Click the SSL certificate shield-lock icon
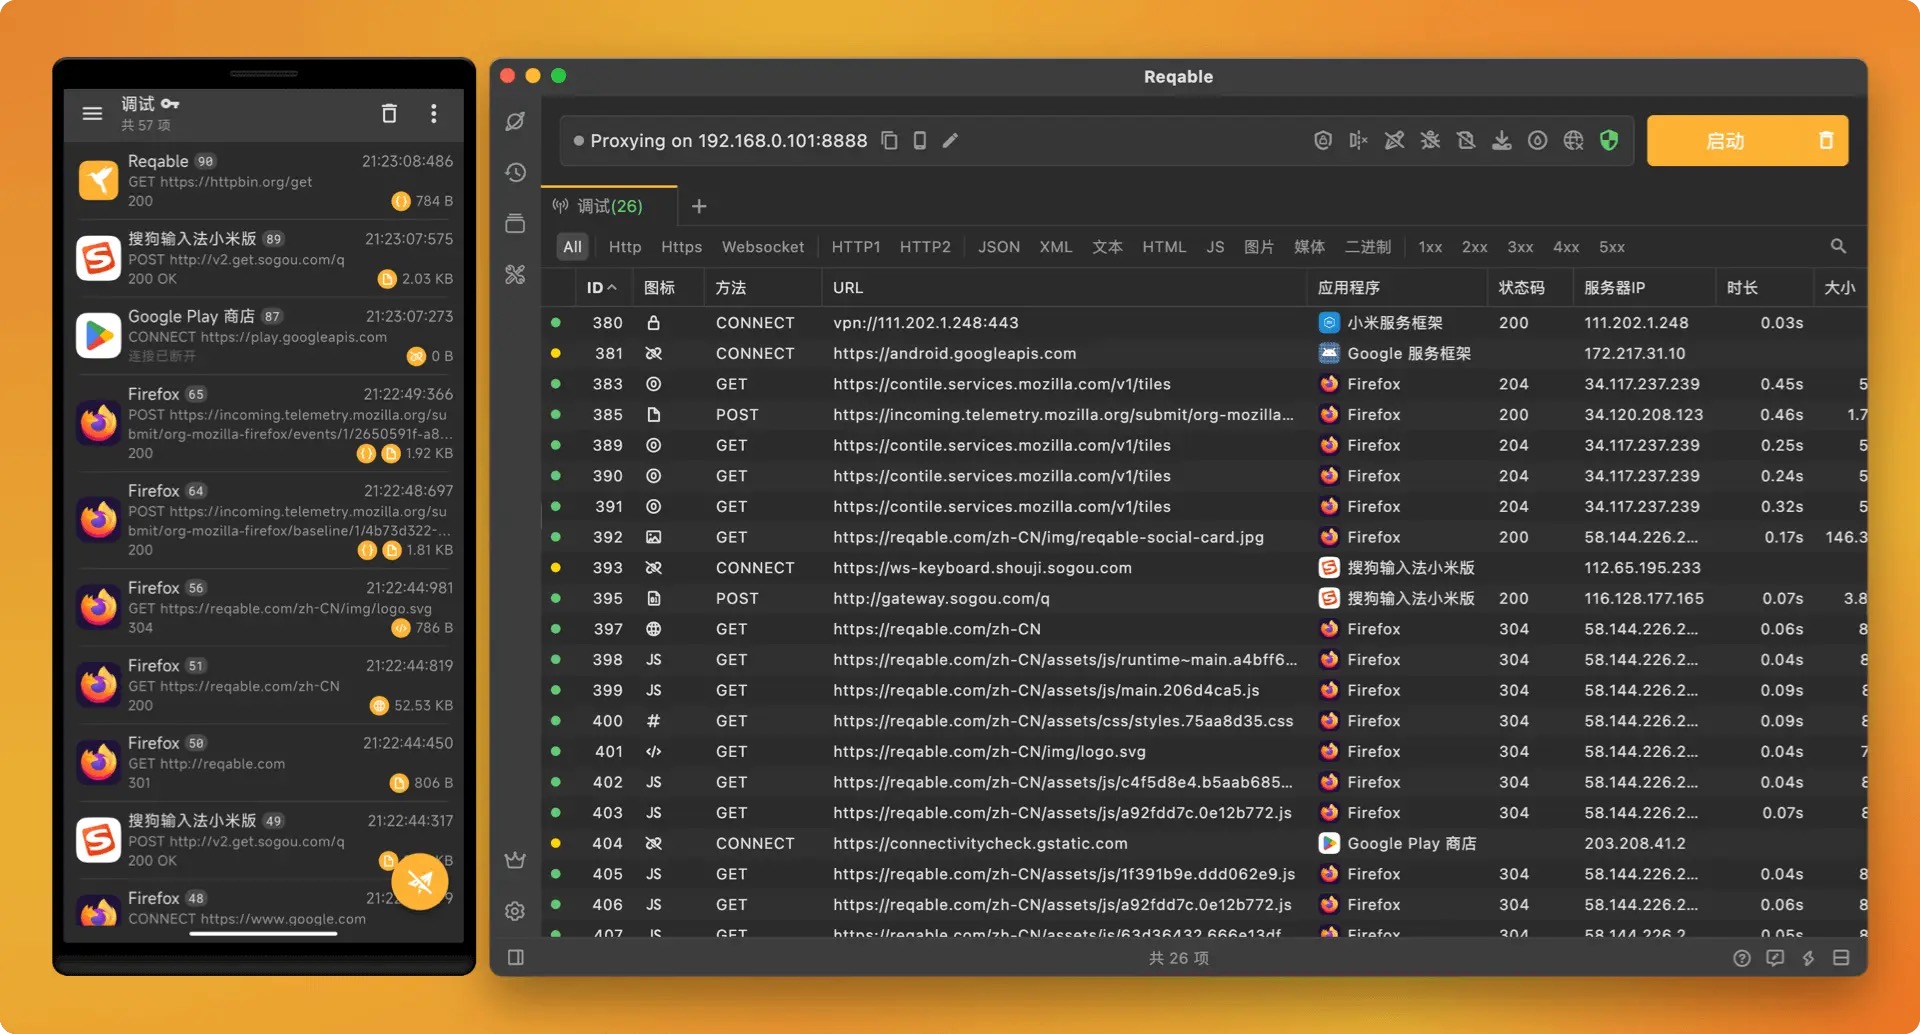Image resolution: width=1920 pixels, height=1034 pixels. tap(1323, 141)
